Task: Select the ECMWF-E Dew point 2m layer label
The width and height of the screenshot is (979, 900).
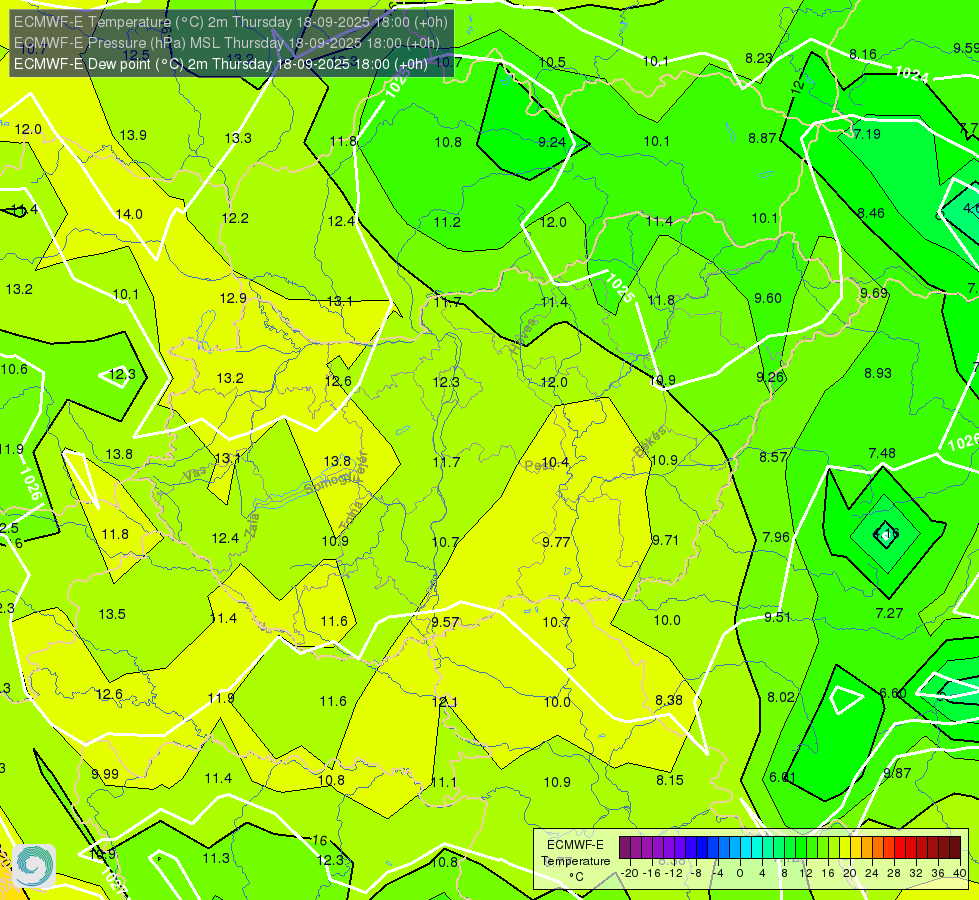Action: click(x=220, y=64)
